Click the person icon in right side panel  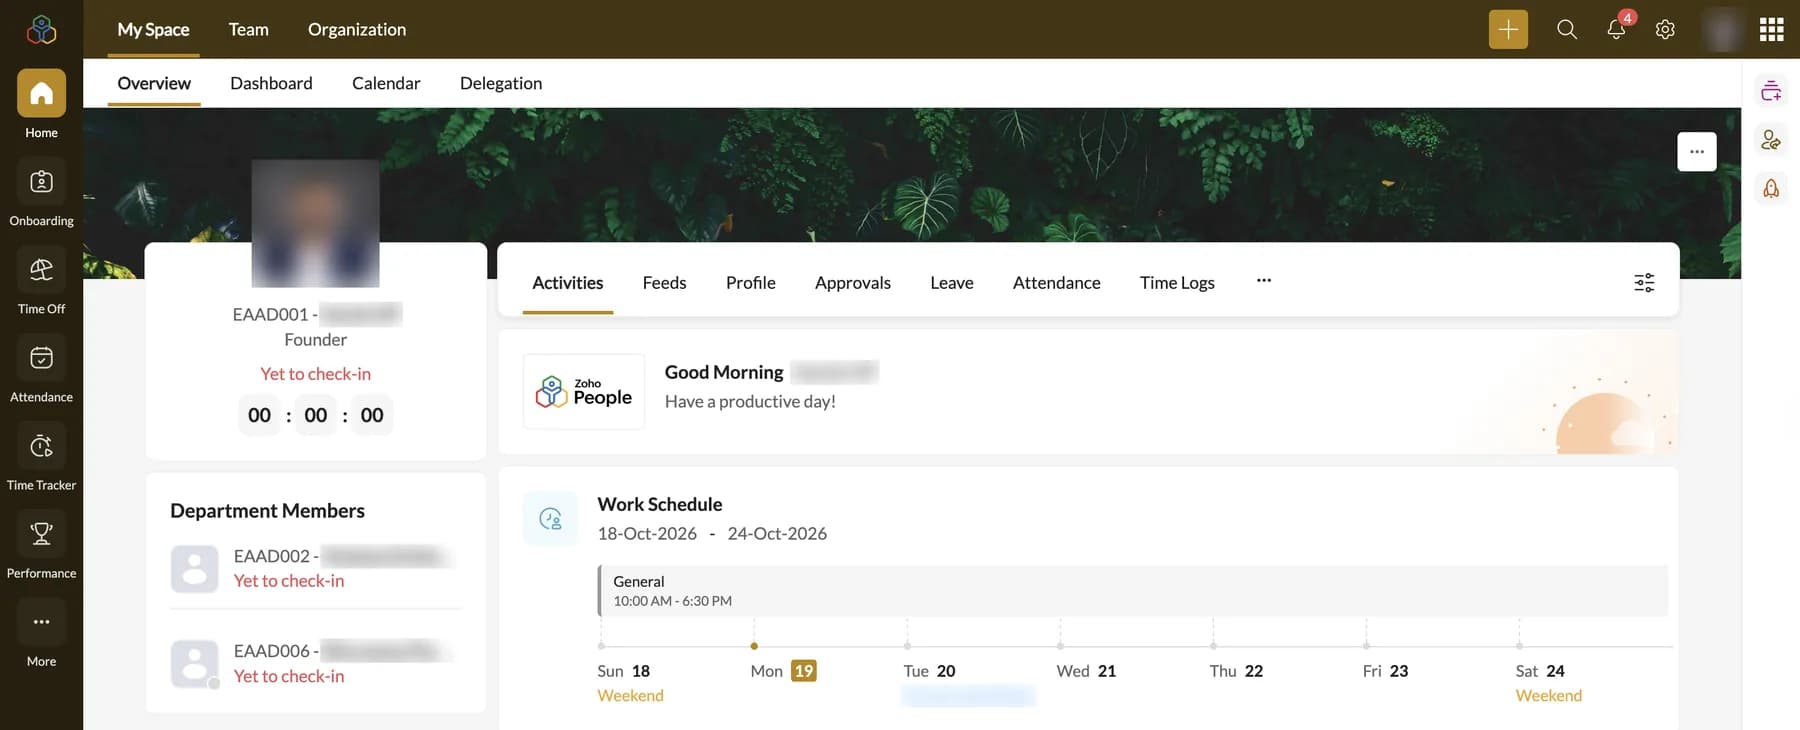(x=1771, y=140)
